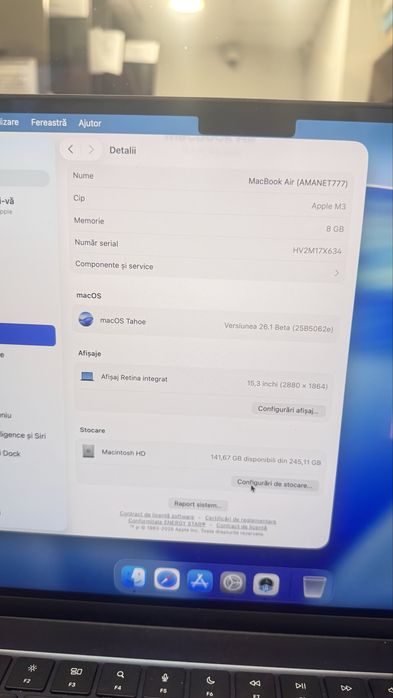Open the Fereastră menu
393x698 pixels.
[x=49, y=122]
